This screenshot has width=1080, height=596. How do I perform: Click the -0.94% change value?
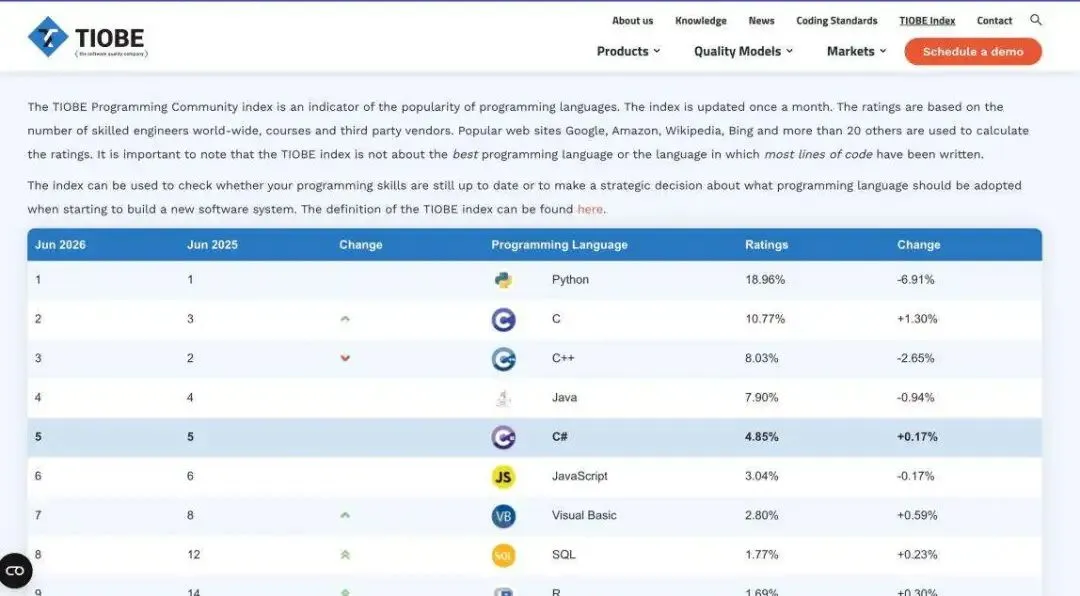tap(915, 398)
